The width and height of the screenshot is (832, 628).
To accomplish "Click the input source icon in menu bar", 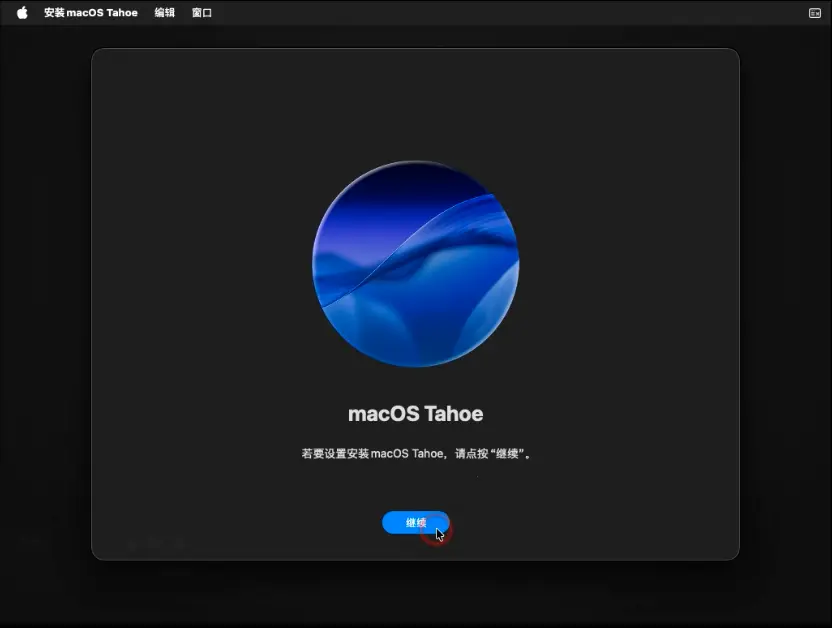I will [814, 13].
